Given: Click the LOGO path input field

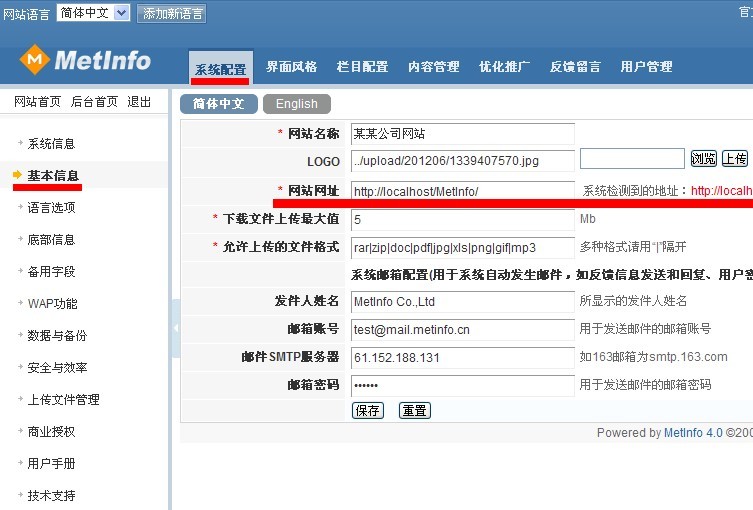Looking at the screenshot, I should point(462,161).
